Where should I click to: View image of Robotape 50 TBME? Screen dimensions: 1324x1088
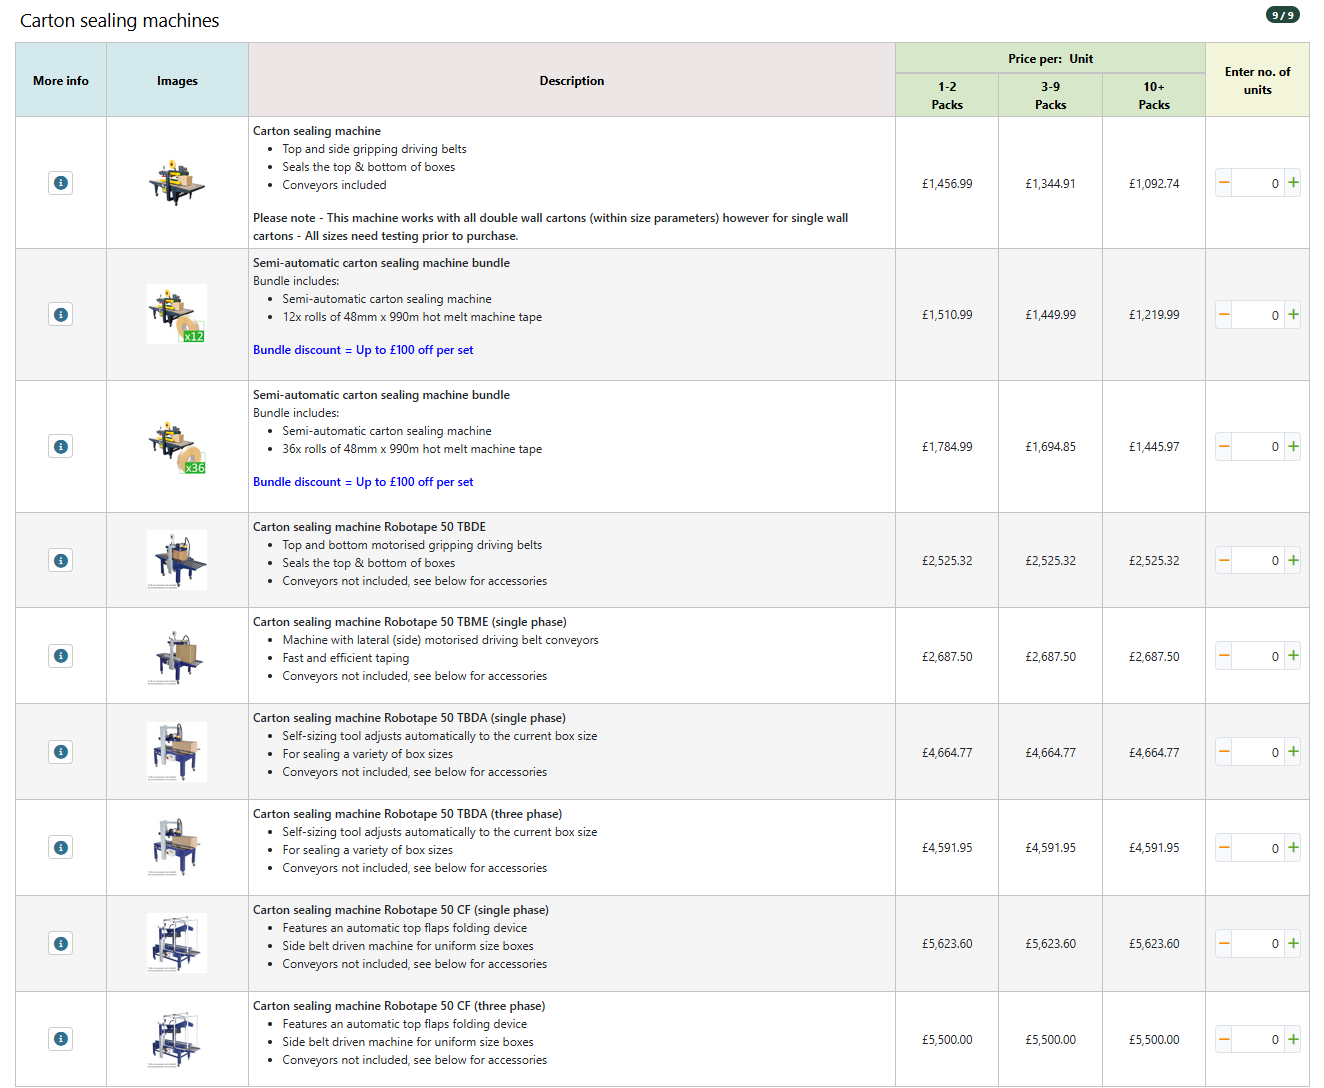pos(177,656)
